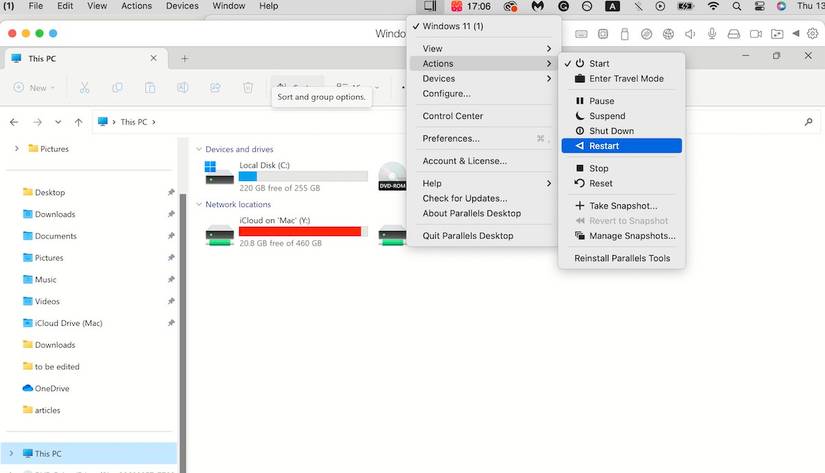Select Pause in Actions submenu
Screen dimensions: 825x473
pyautogui.click(x=622, y=101)
